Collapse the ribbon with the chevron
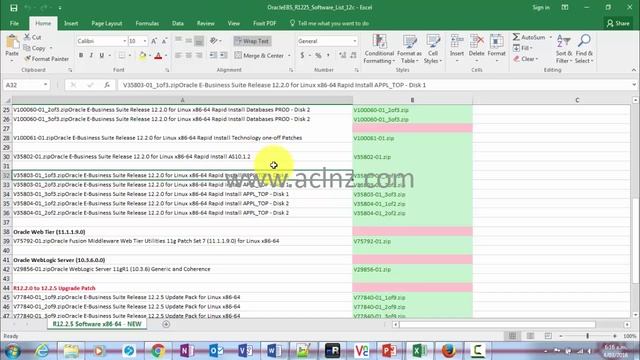The height and width of the screenshot is (360, 640). (x=634, y=70)
